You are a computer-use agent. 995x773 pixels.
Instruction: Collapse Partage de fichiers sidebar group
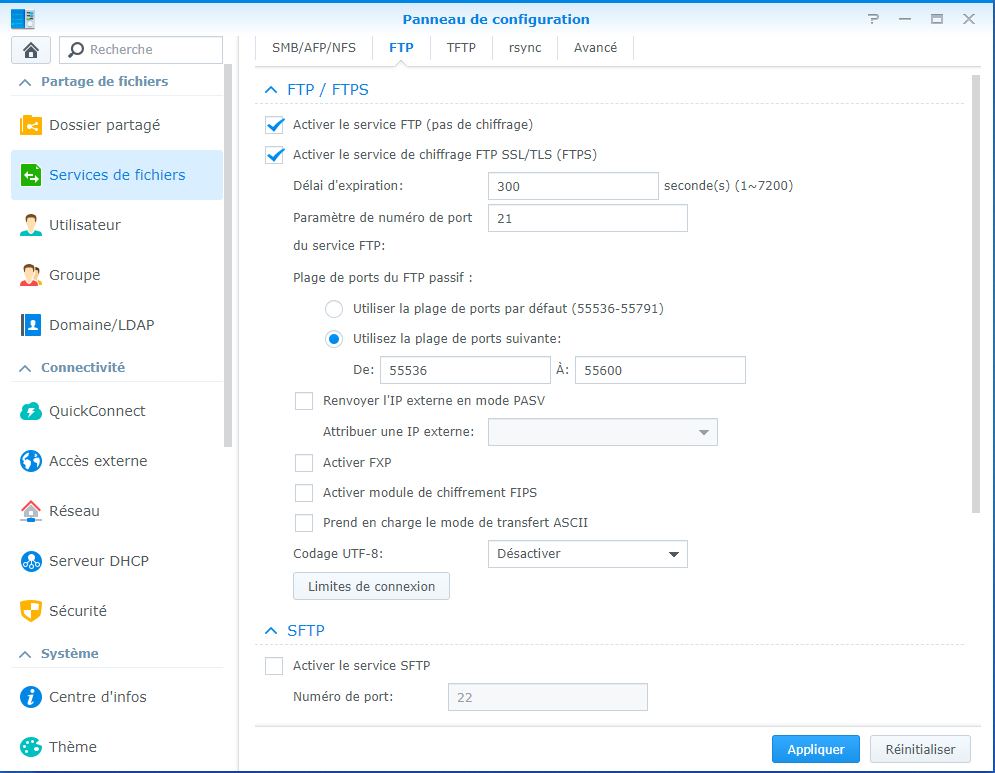25,82
